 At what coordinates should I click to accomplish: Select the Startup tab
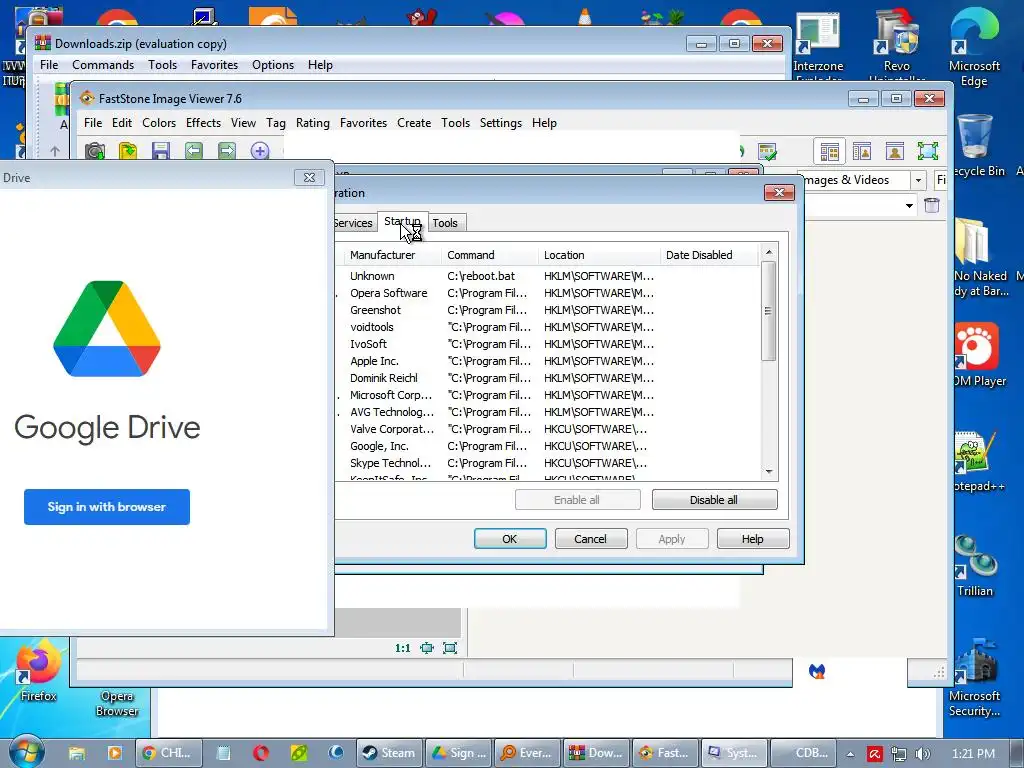click(402, 221)
